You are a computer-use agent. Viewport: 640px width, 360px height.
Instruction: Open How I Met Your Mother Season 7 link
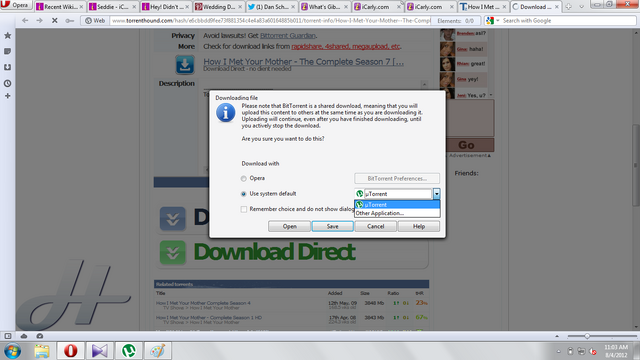tap(303, 62)
